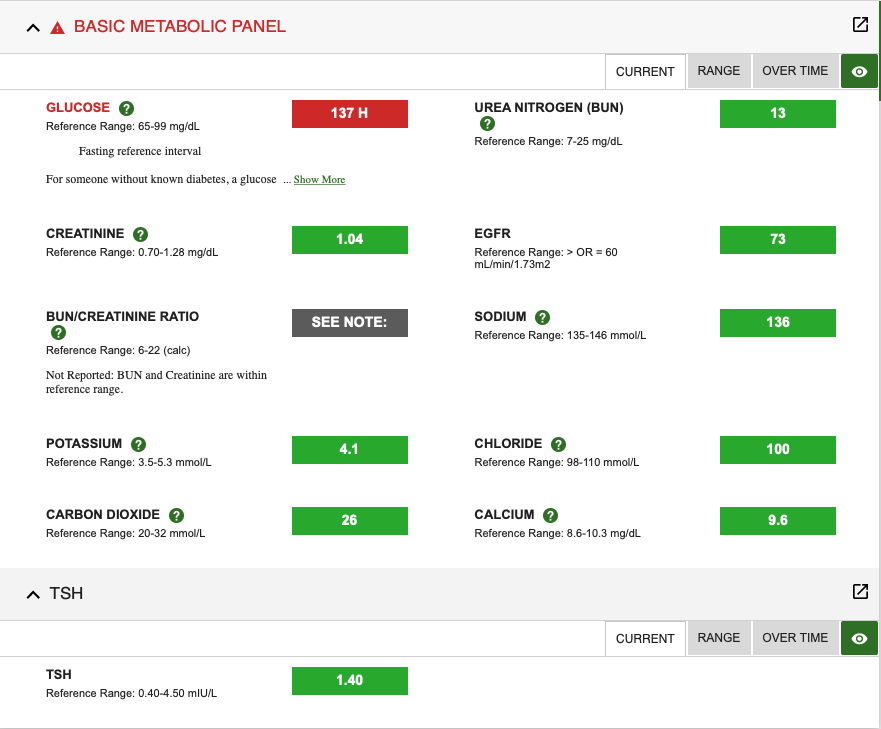Screen dimensions: 881x729
Task: Click 'Reference Range: 0.40-4.50 mIU/L' text
Action: click(131, 694)
